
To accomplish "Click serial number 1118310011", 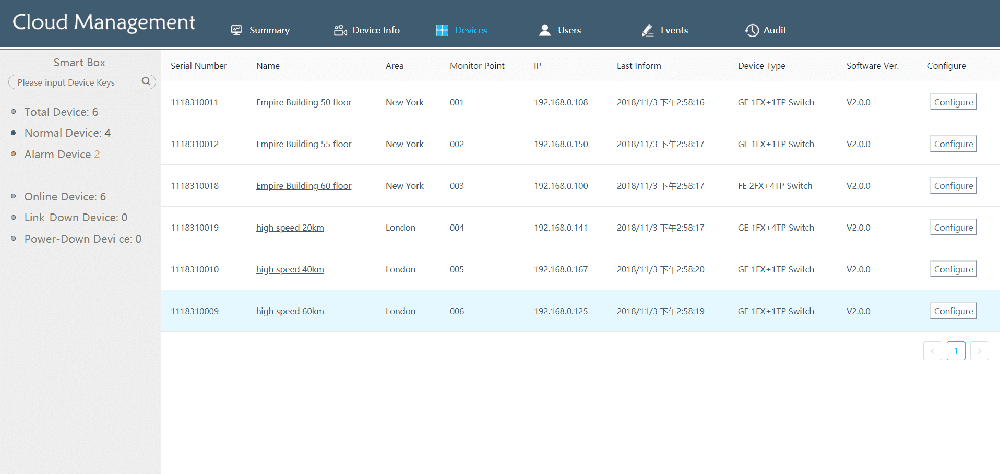I will pos(195,102).
